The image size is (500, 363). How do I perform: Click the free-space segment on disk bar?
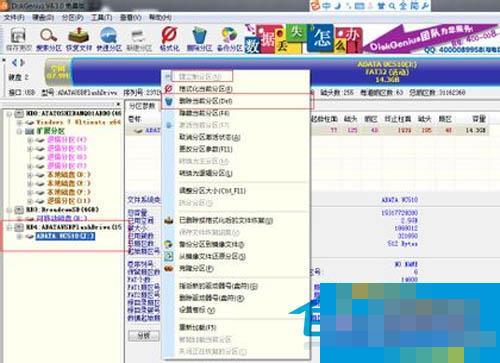tap(58, 73)
